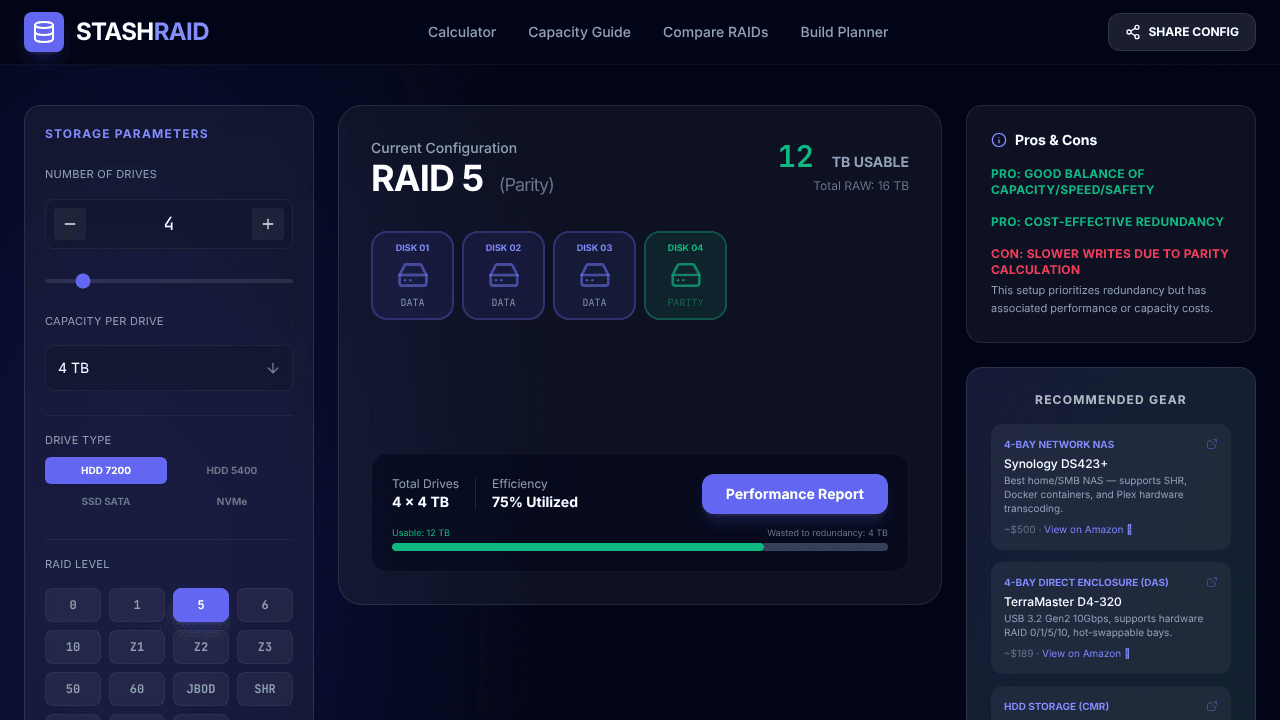Click the StashRAID database logo icon

point(44,32)
